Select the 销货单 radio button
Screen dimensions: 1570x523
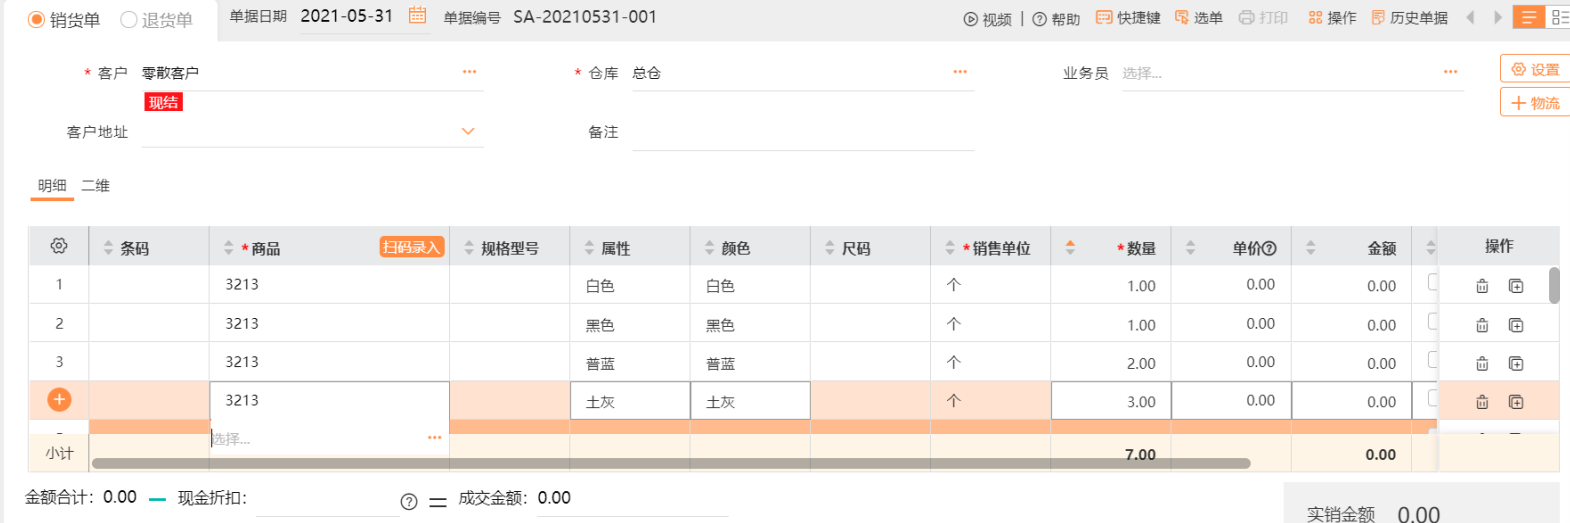point(36,19)
